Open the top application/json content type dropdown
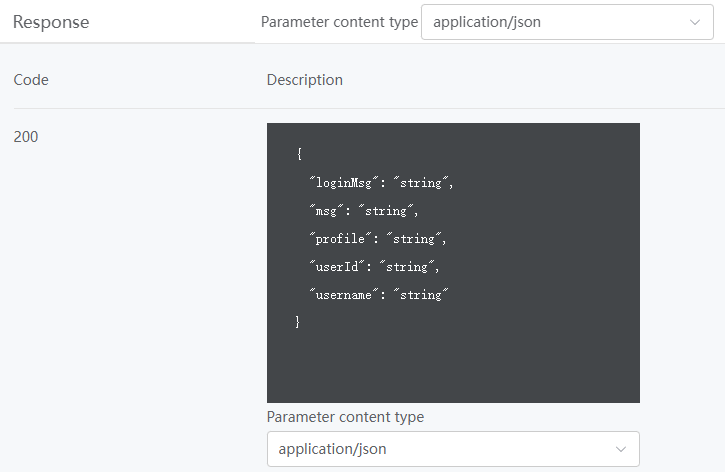 point(567,22)
